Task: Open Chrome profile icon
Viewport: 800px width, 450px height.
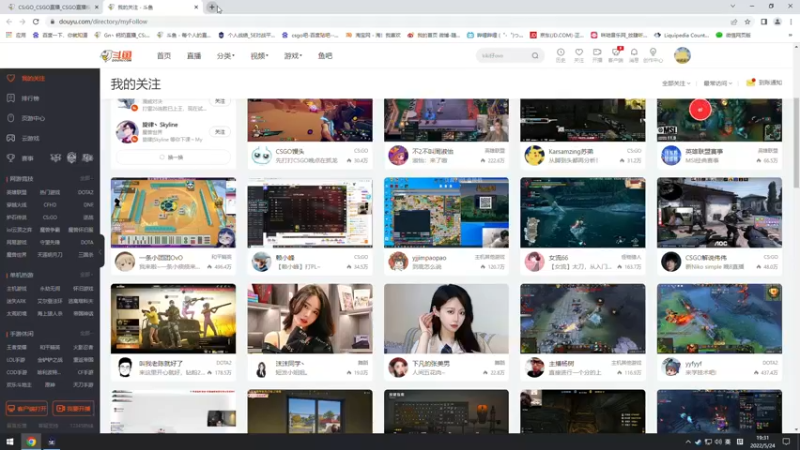Action: [778, 21]
